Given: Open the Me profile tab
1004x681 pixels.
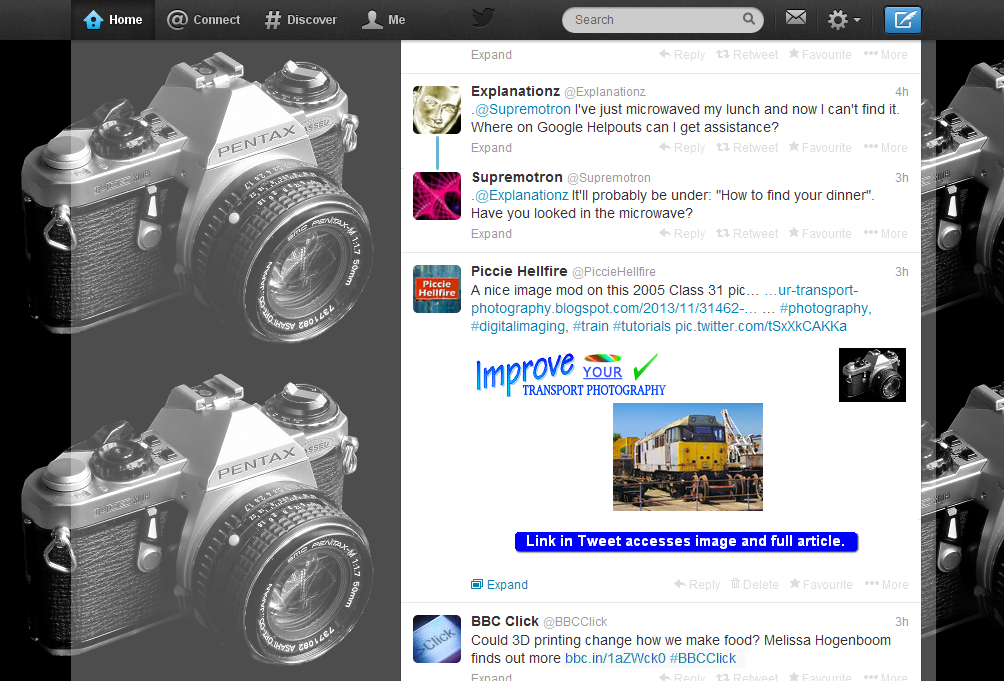Looking at the screenshot, I should (x=383, y=20).
